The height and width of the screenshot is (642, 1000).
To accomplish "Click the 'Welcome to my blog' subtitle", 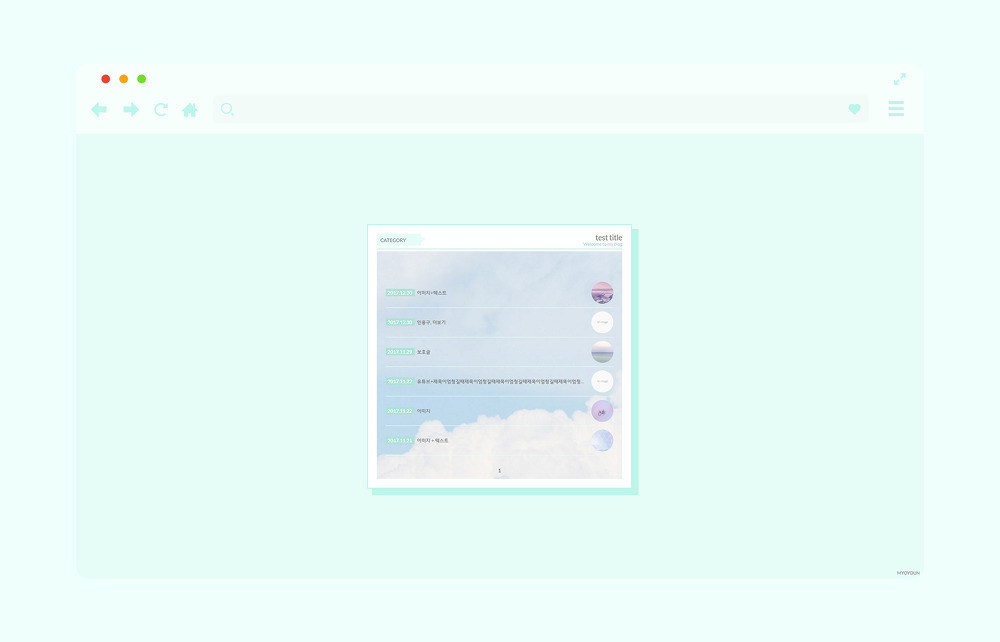I will point(602,244).
